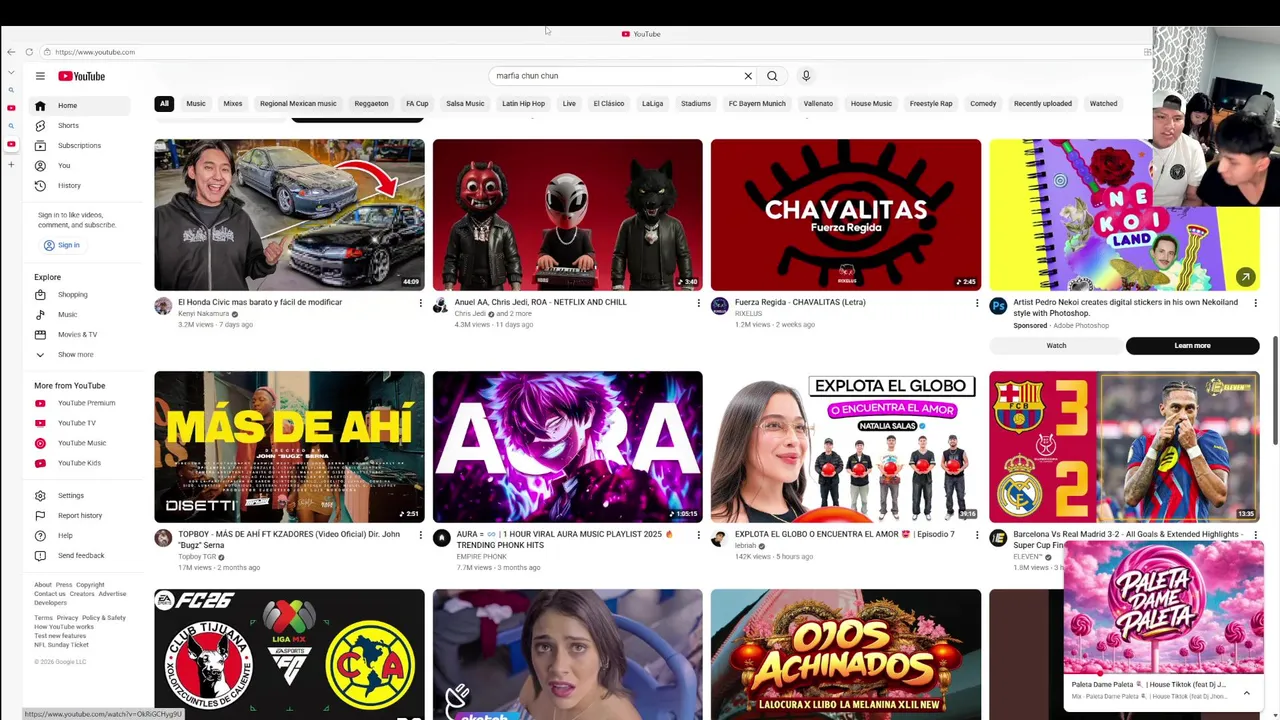Screen dimensions: 1280x720
Task: Open the You section
Action: pyautogui.click(x=80, y=165)
